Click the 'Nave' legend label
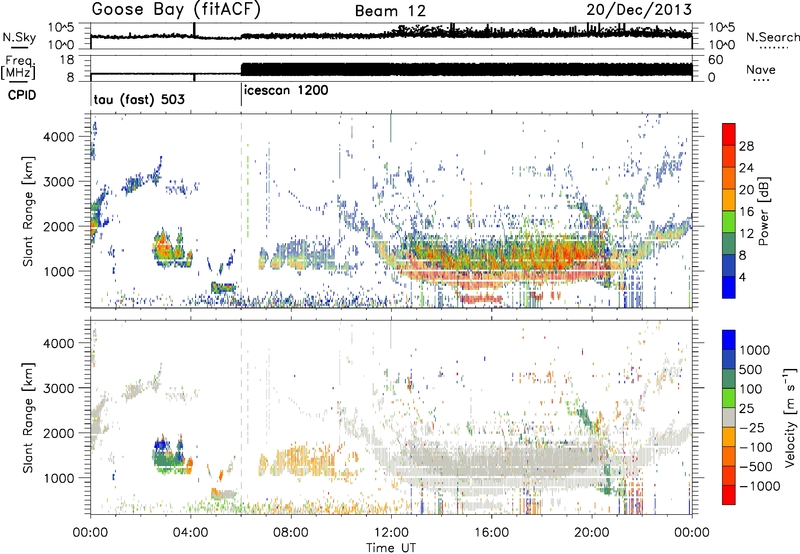The image size is (800, 554). tap(761, 70)
